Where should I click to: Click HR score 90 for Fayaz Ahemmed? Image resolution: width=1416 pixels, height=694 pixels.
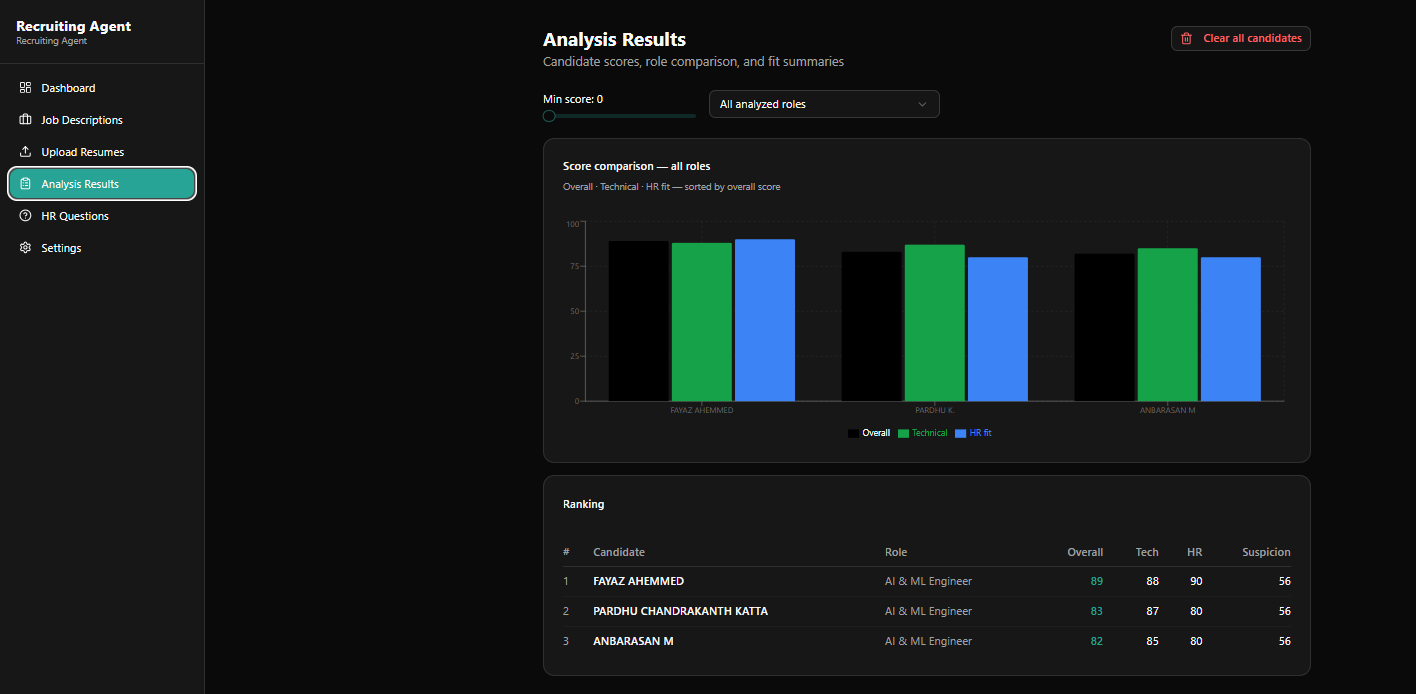click(1196, 581)
